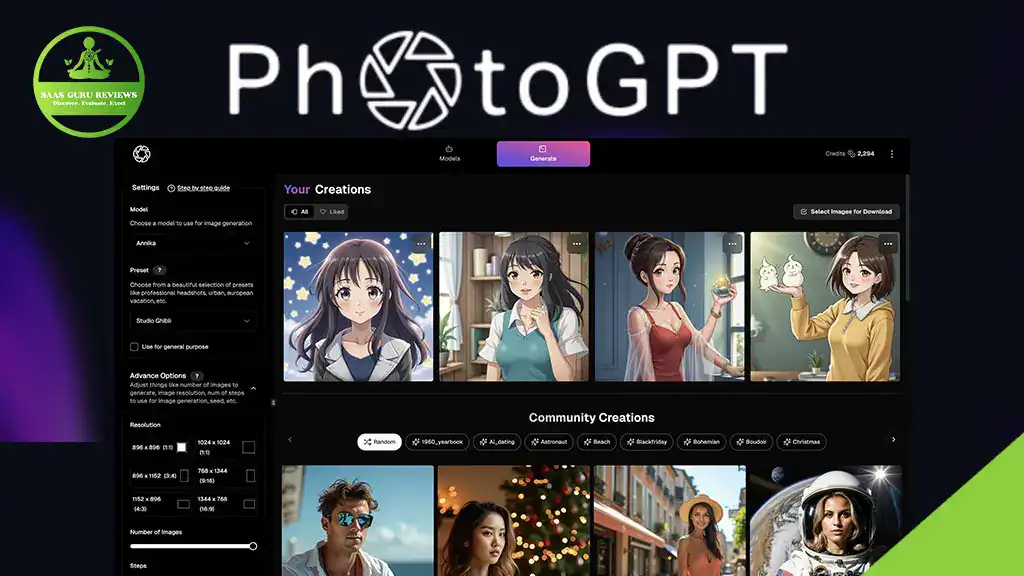Show Liked creations filter
The image size is (1024, 576).
[332, 212]
